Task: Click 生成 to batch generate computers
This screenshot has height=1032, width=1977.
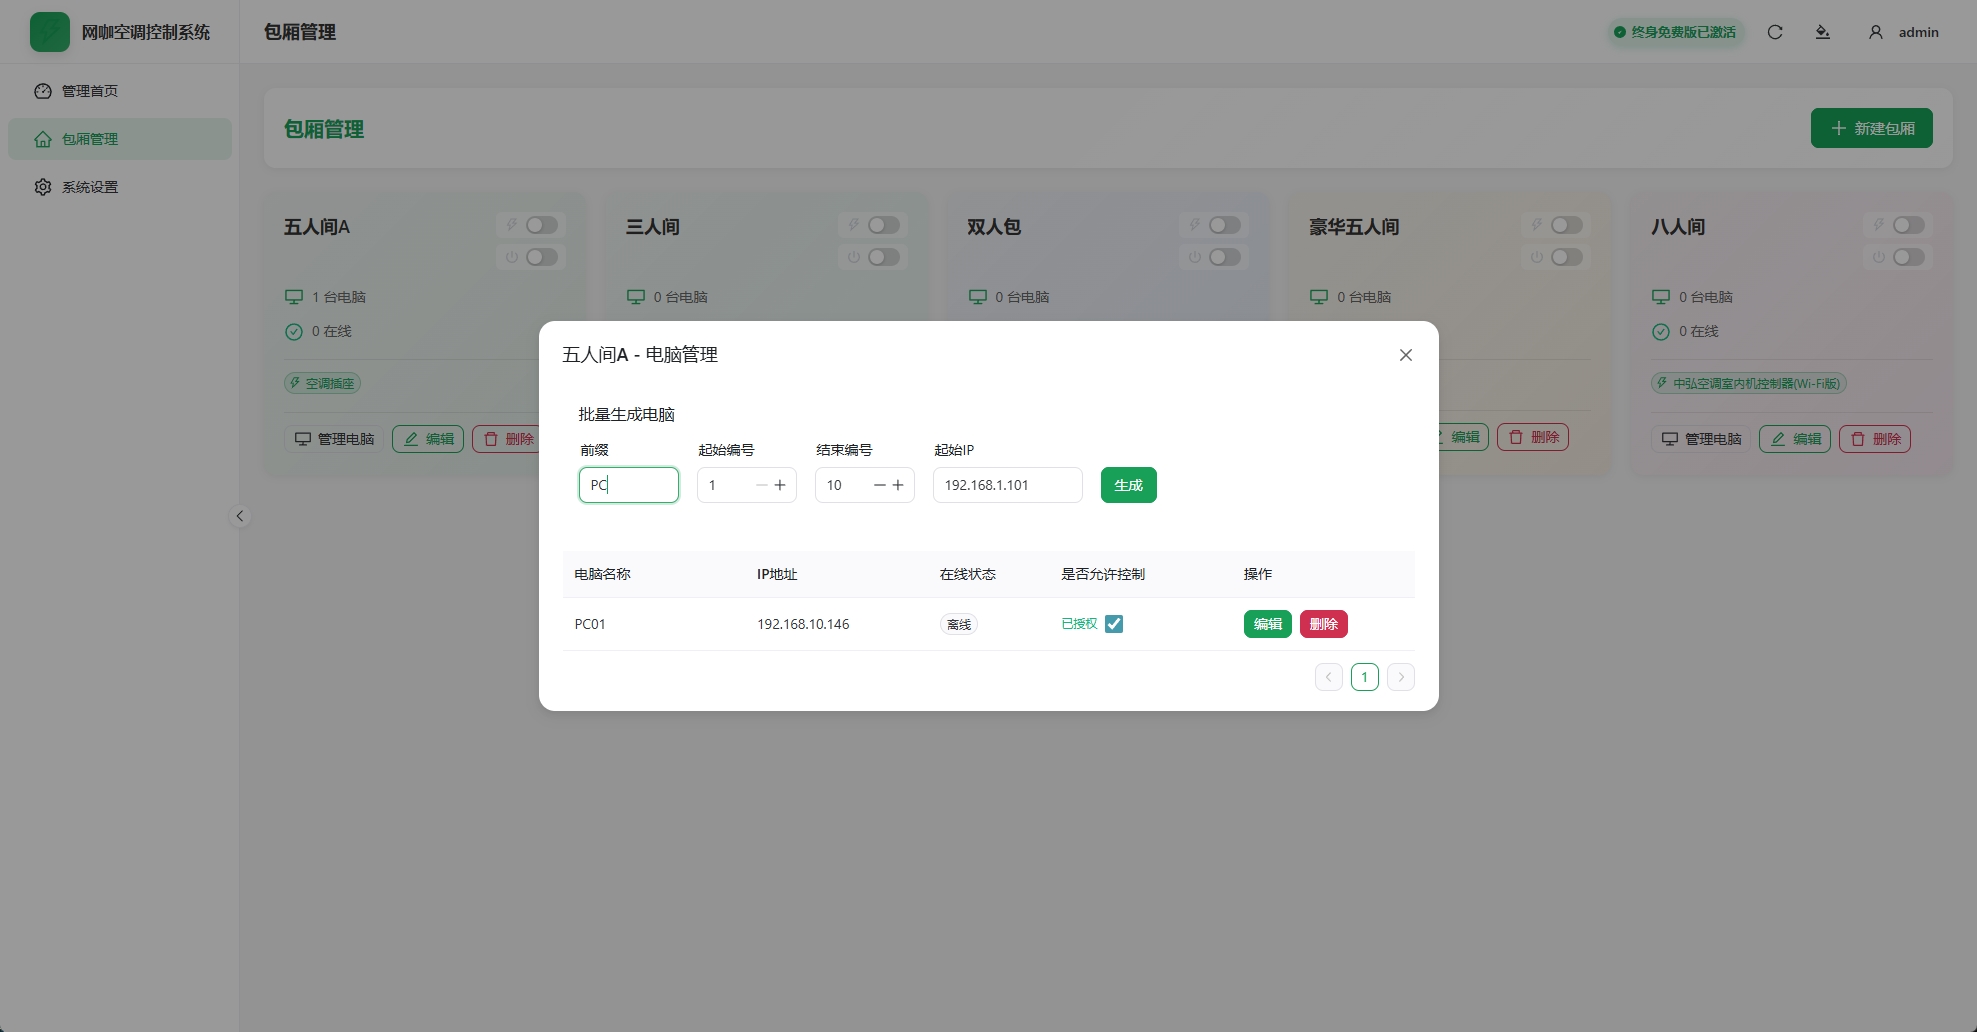Action: (1128, 485)
